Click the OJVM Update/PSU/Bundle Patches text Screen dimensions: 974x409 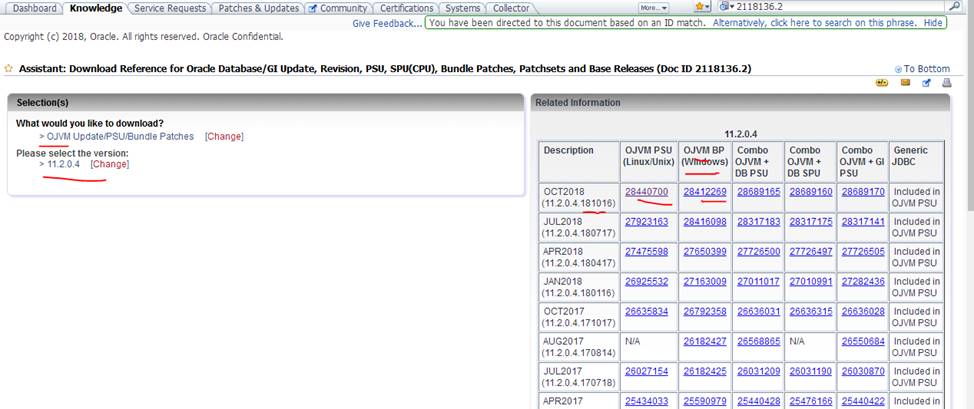tap(120, 136)
